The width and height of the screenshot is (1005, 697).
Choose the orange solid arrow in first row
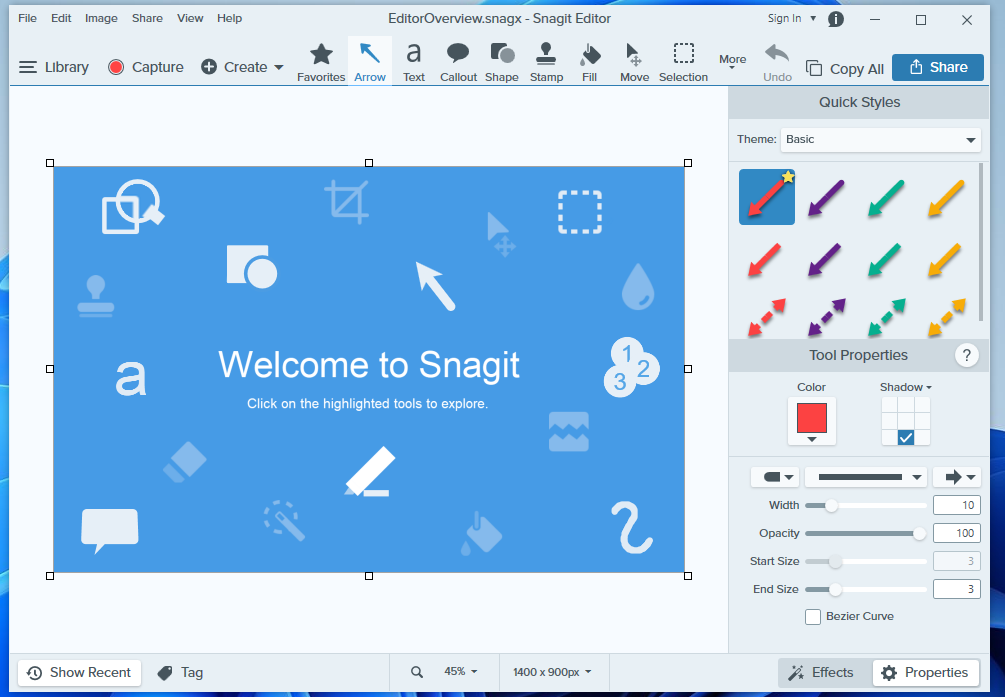(946, 197)
